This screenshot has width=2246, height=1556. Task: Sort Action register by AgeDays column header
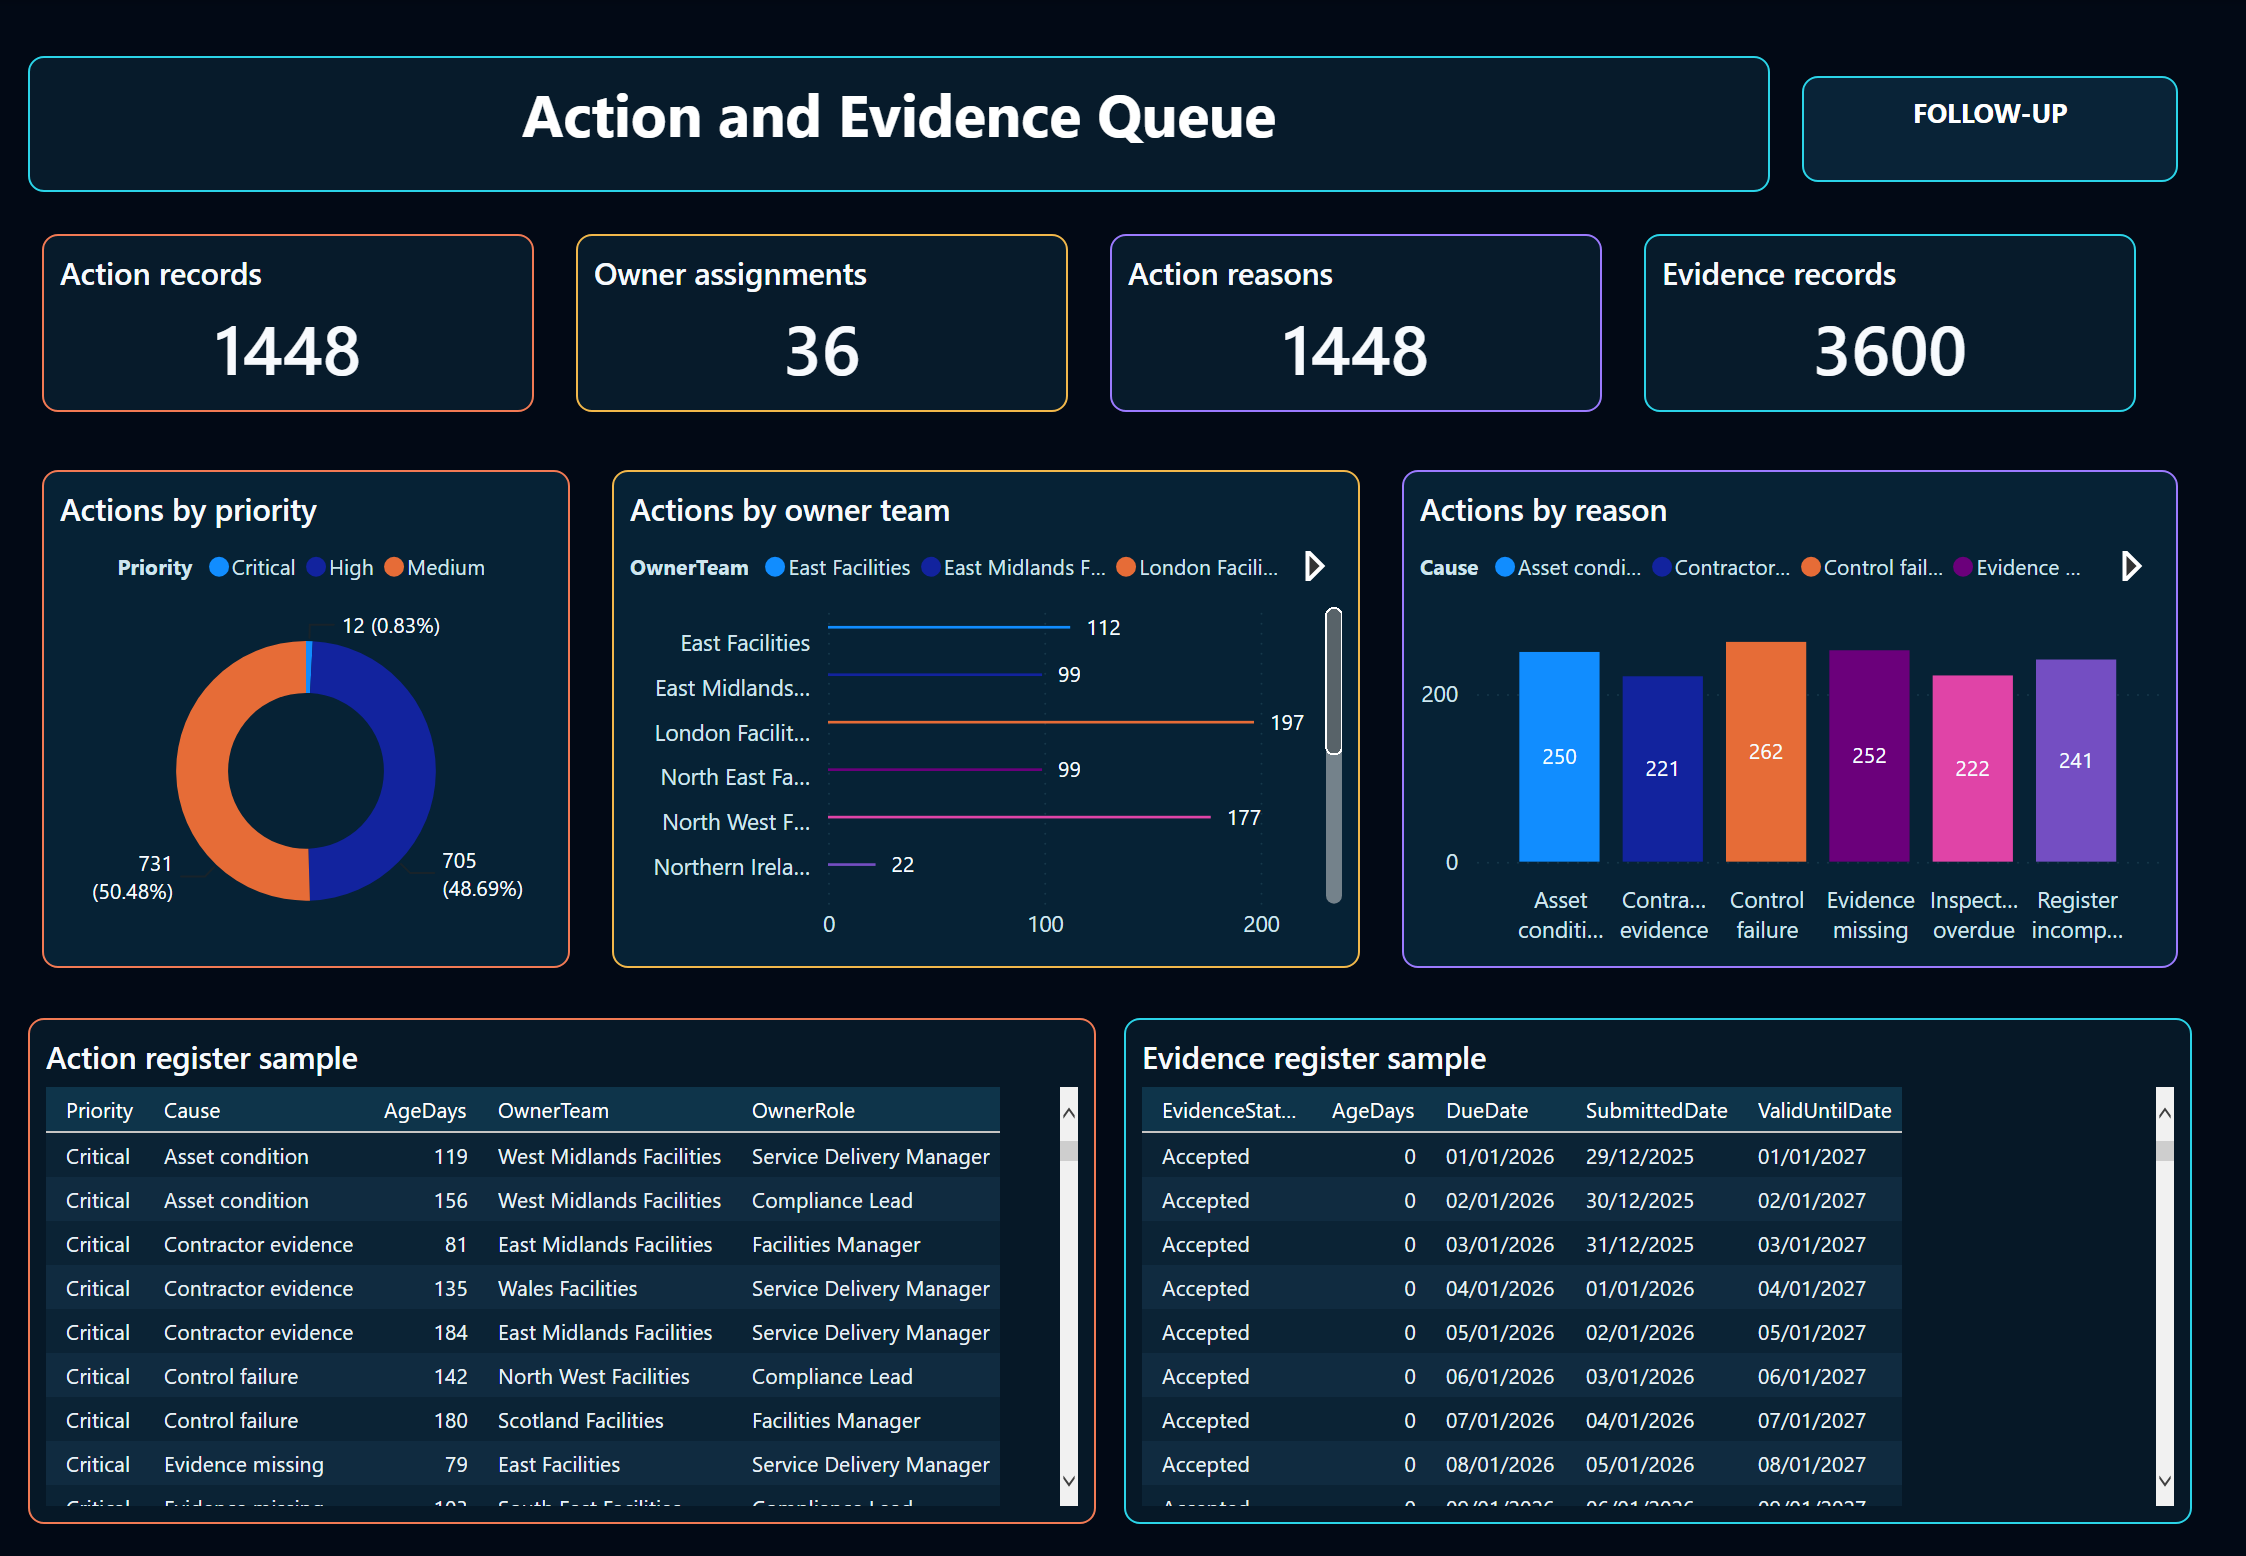[x=425, y=1111]
